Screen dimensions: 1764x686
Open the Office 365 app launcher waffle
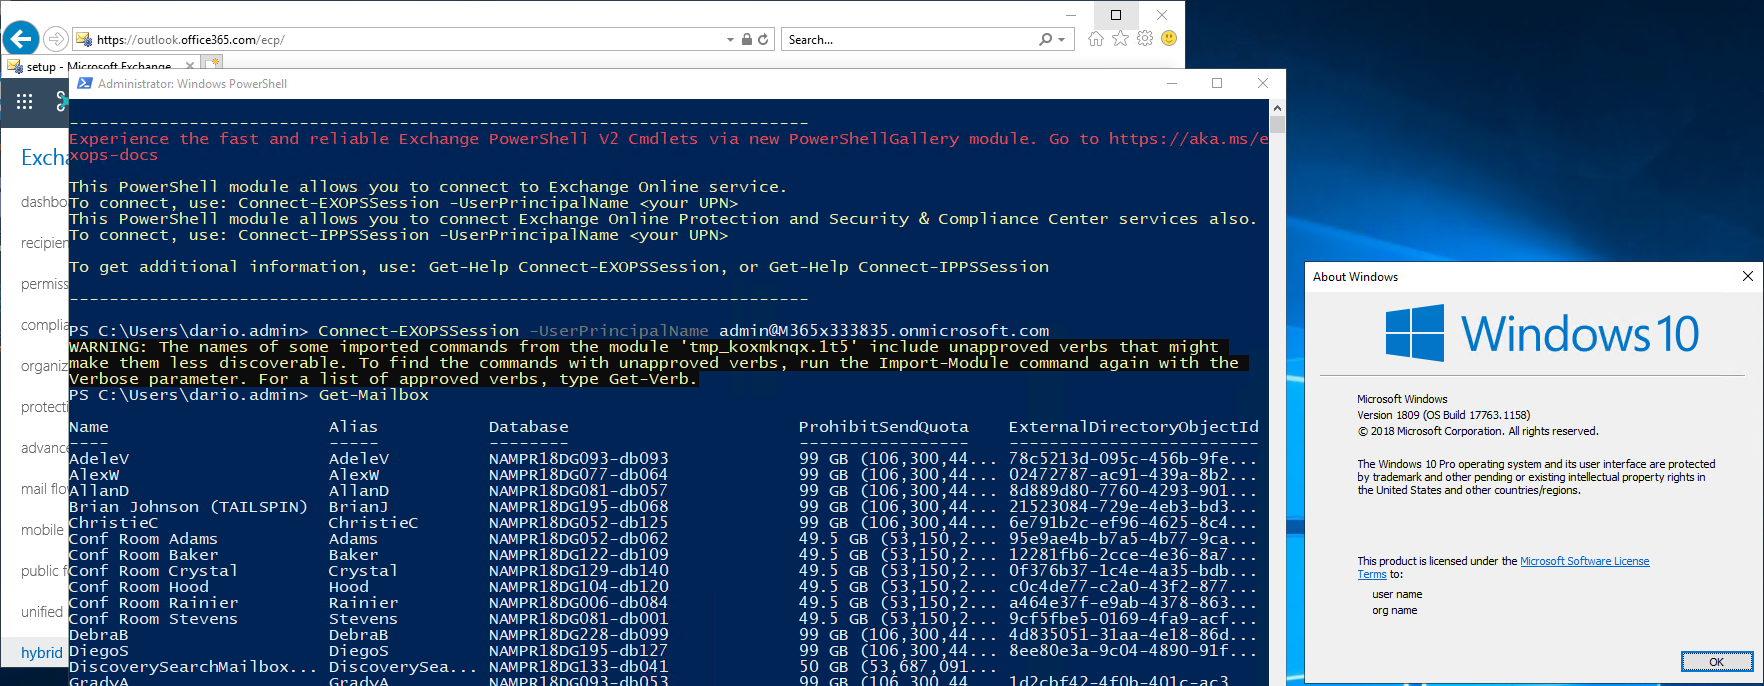pyautogui.click(x=25, y=101)
